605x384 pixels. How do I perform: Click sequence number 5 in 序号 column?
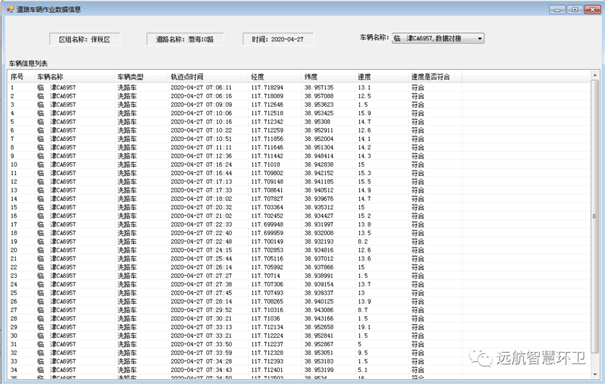[12, 122]
